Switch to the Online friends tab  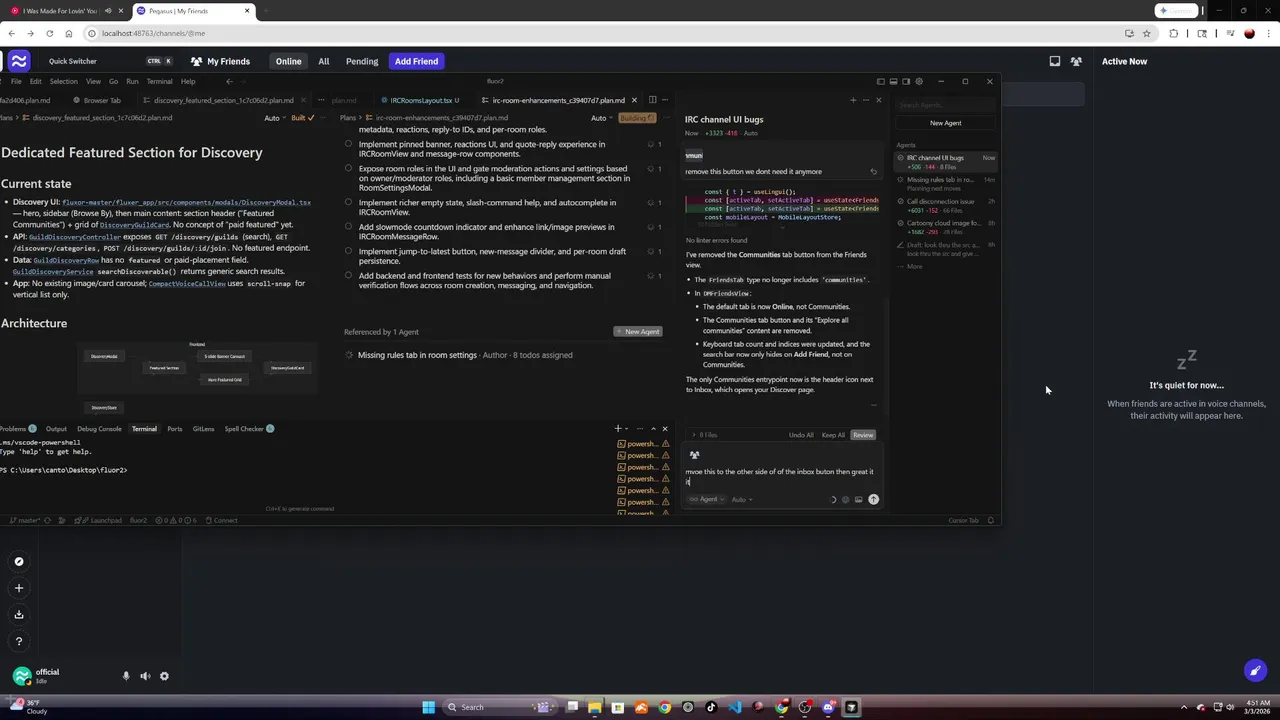(x=289, y=61)
